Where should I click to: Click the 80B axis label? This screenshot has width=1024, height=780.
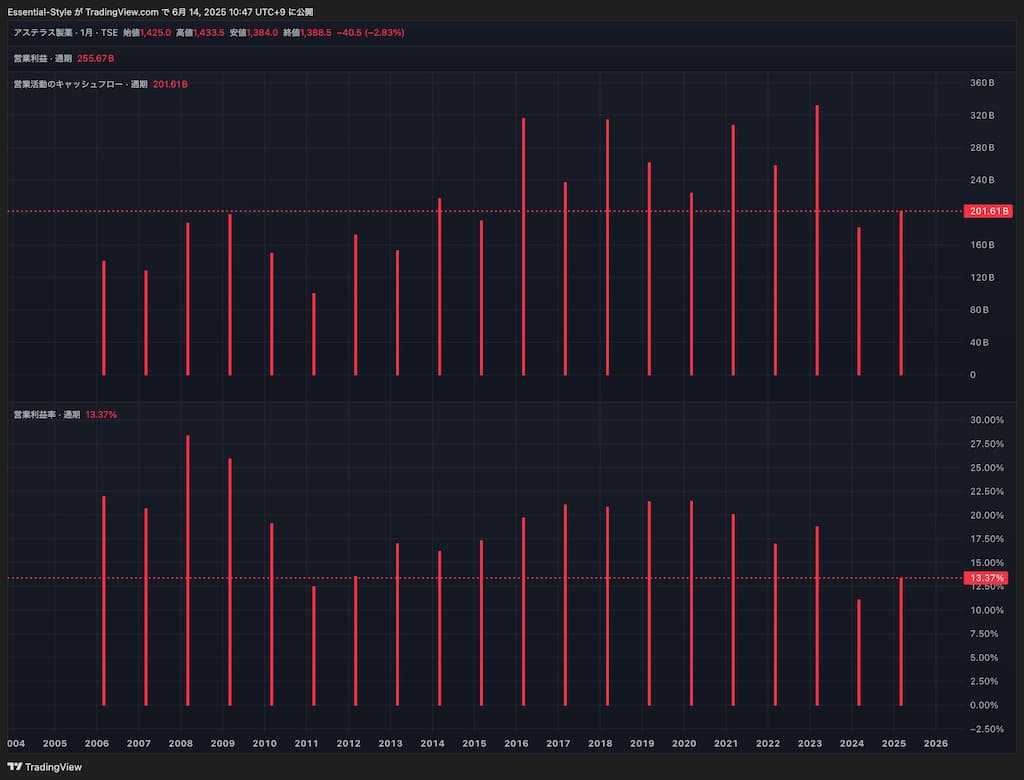pyautogui.click(x=980, y=310)
